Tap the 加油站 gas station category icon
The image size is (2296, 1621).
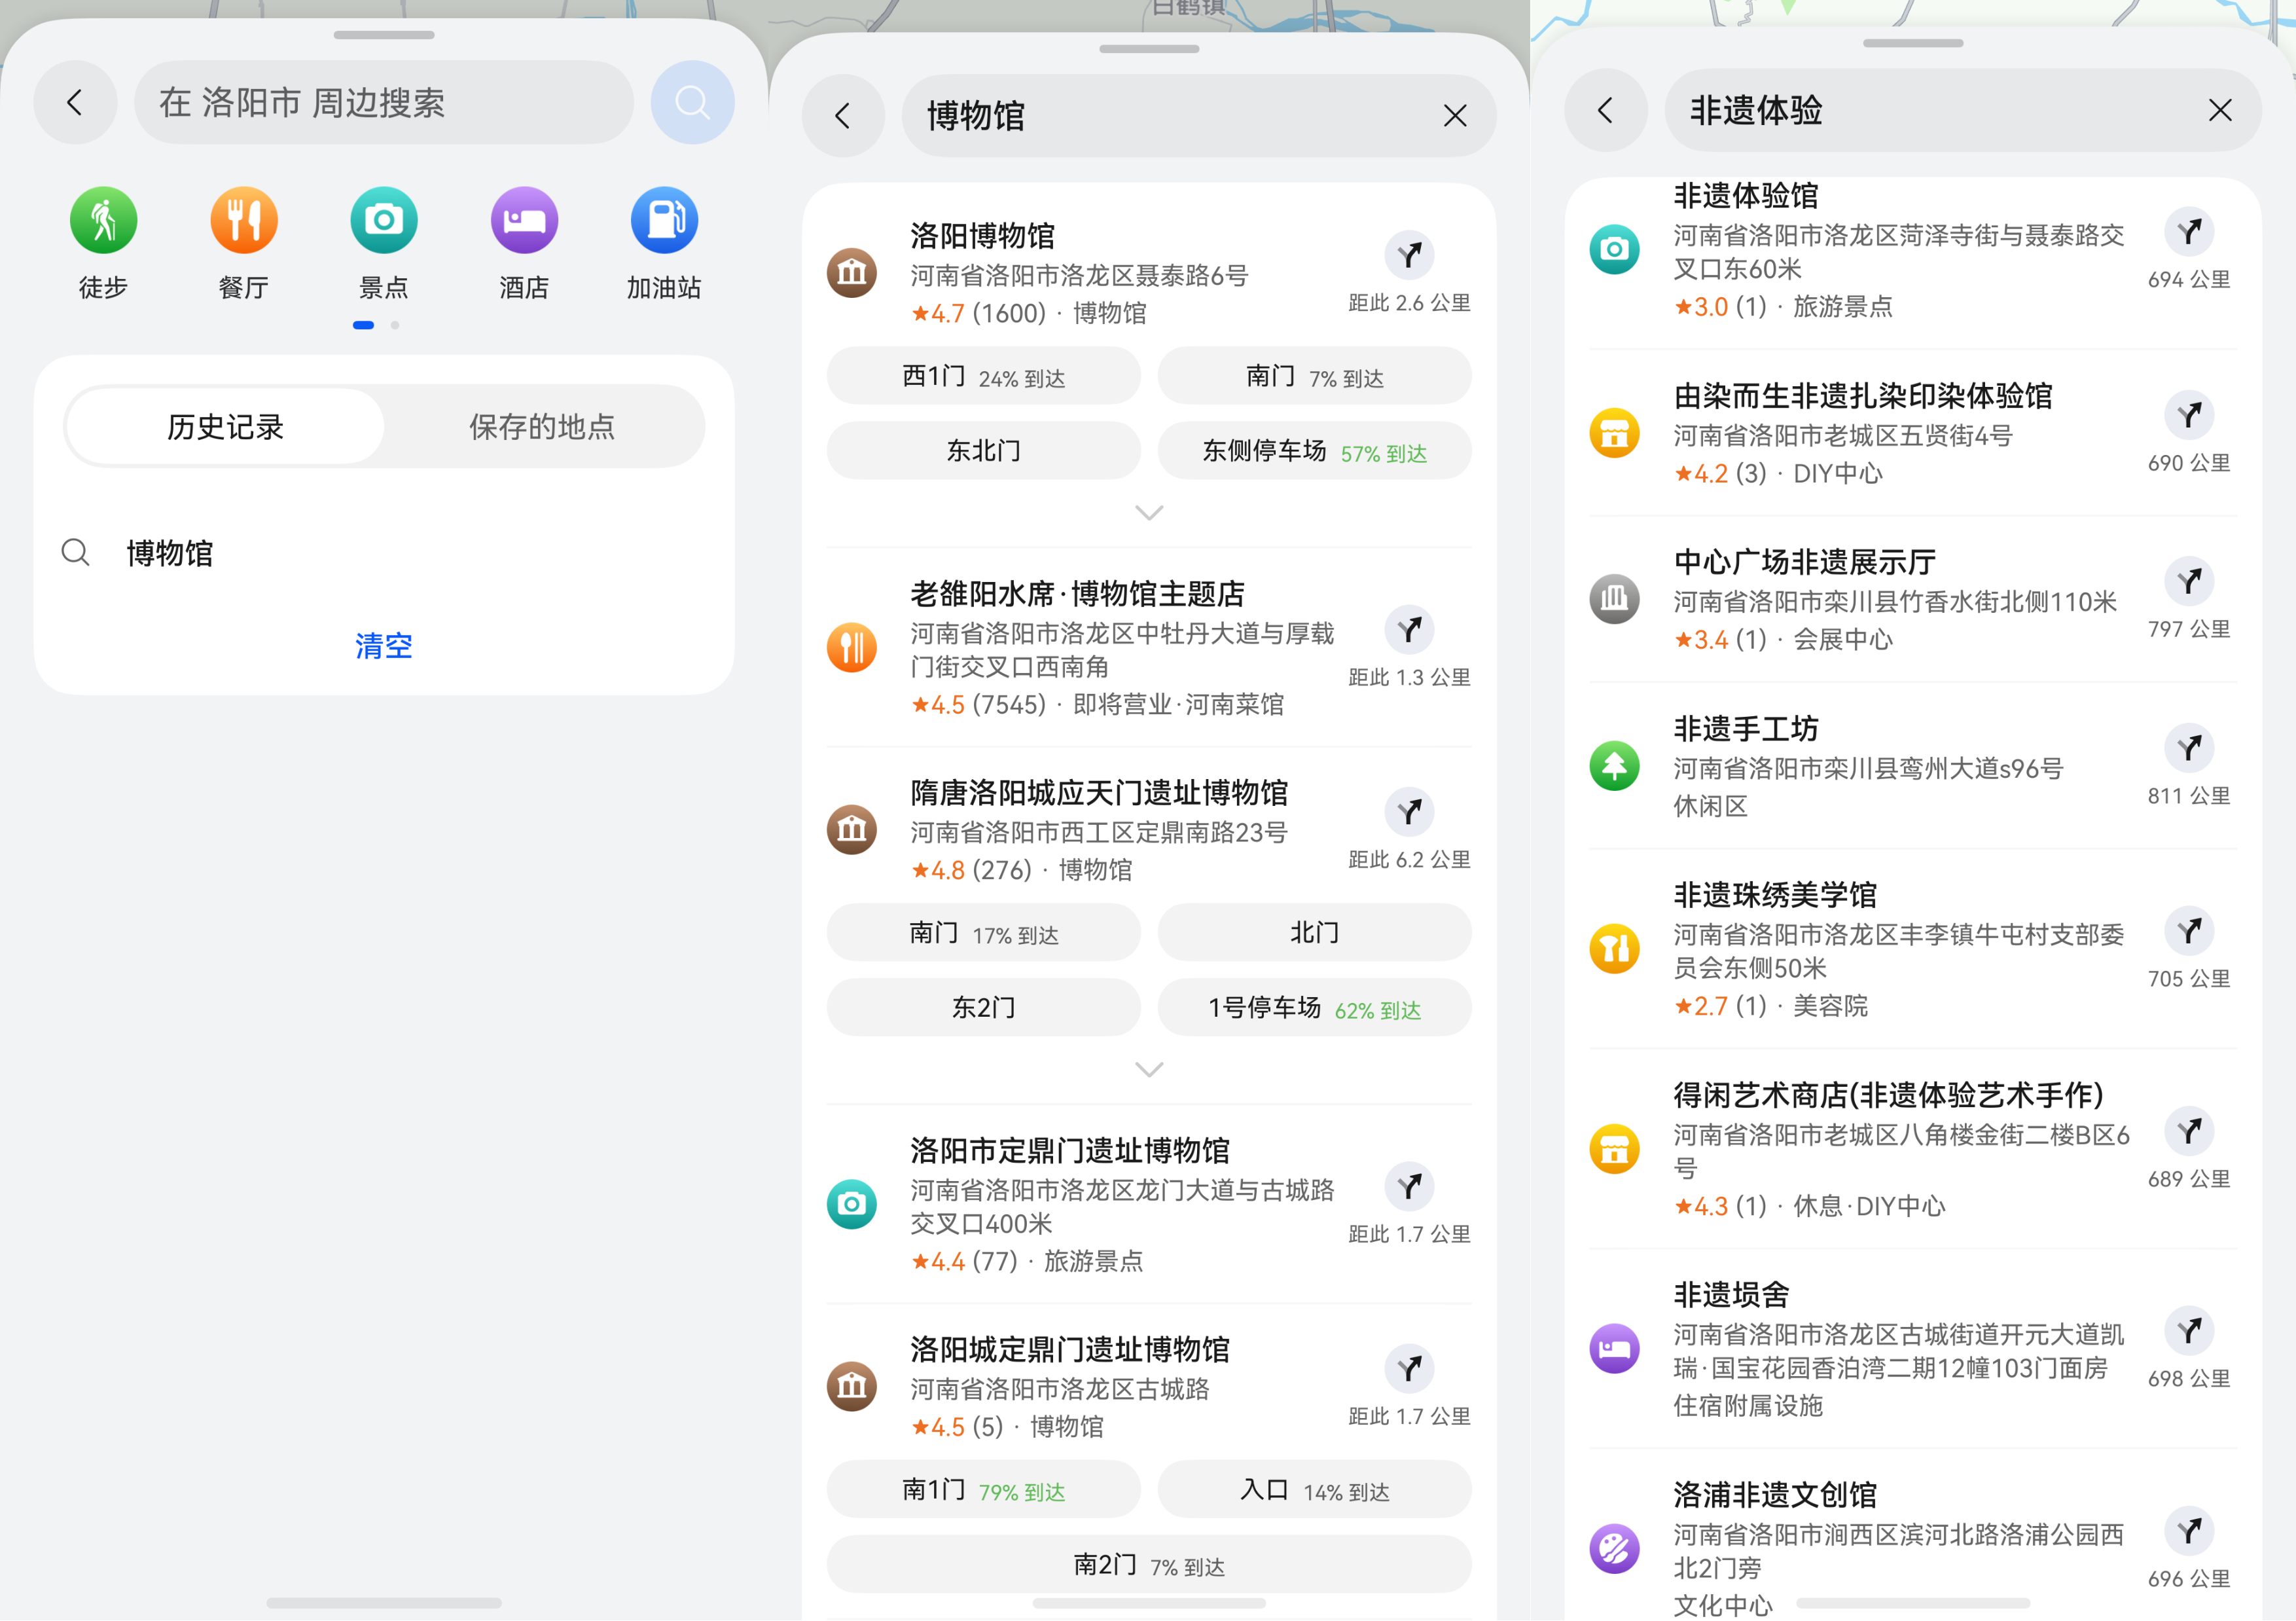(664, 220)
